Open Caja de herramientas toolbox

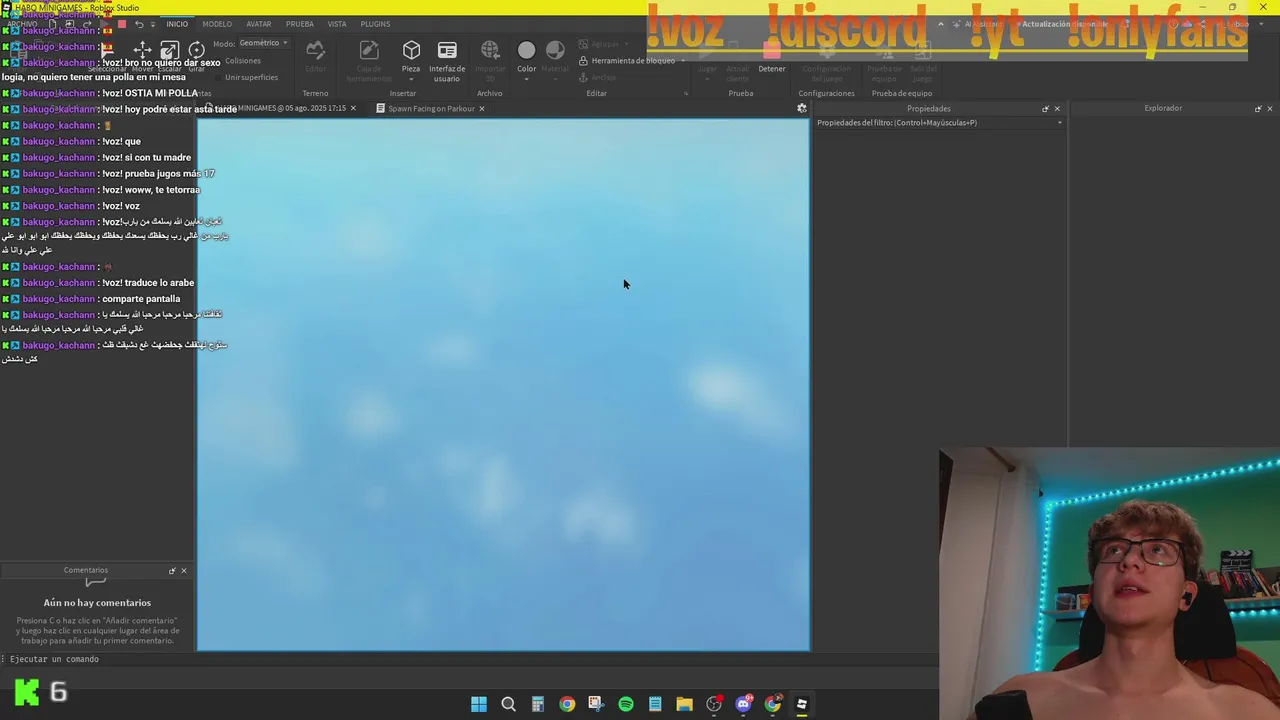(x=369, y=61)
